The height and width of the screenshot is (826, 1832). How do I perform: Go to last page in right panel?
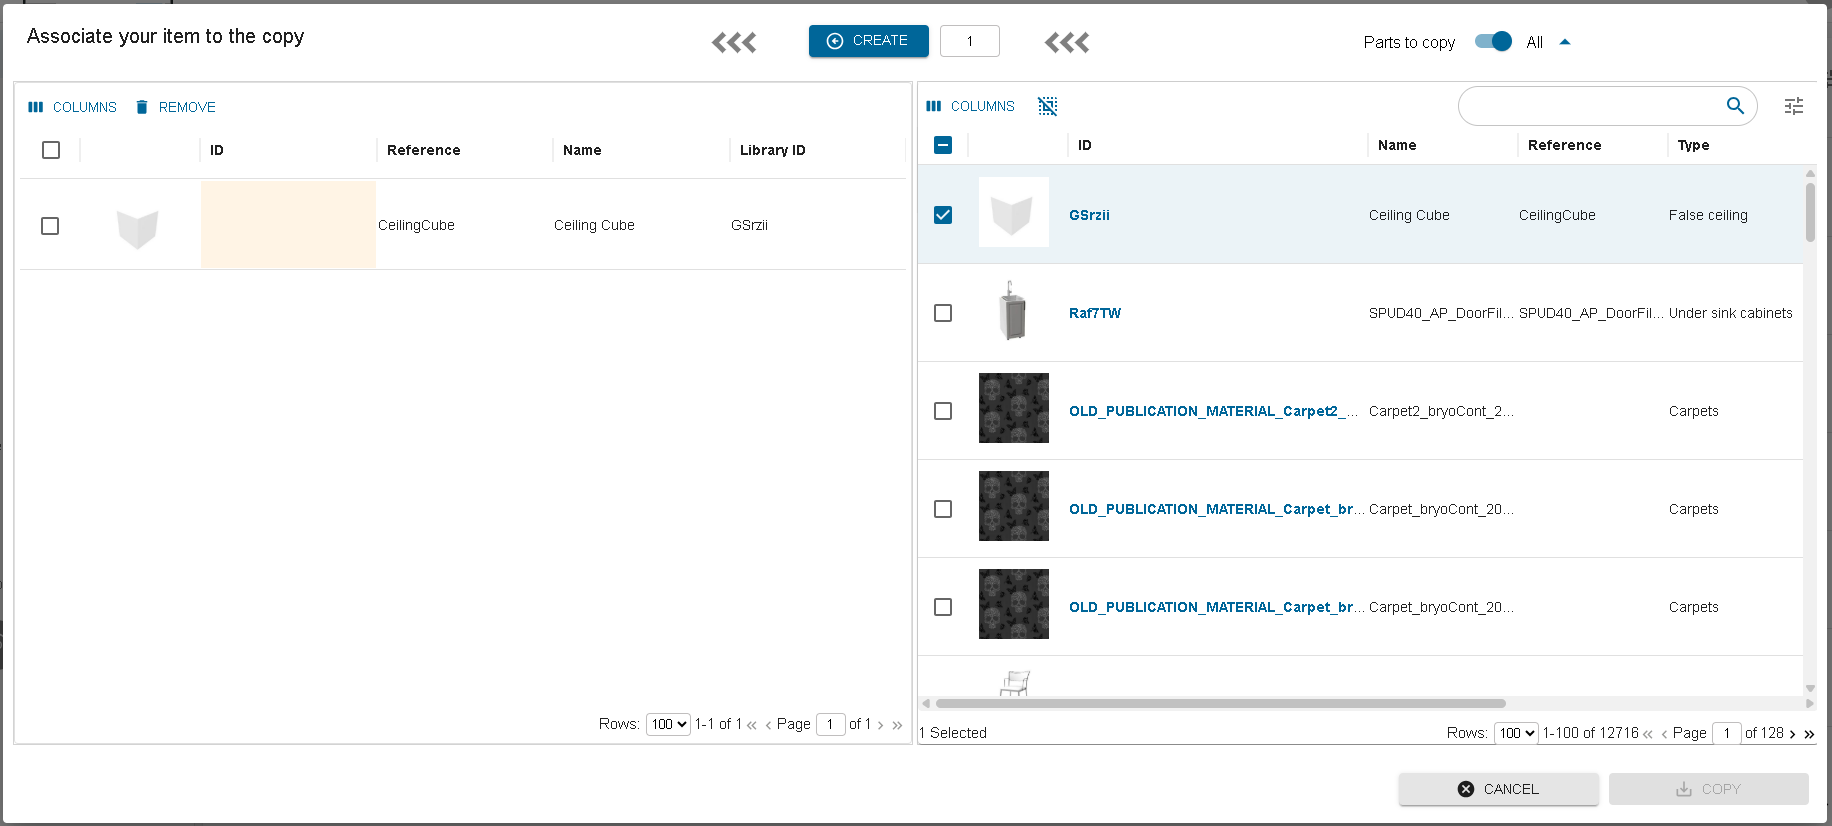coord(1809,734)
